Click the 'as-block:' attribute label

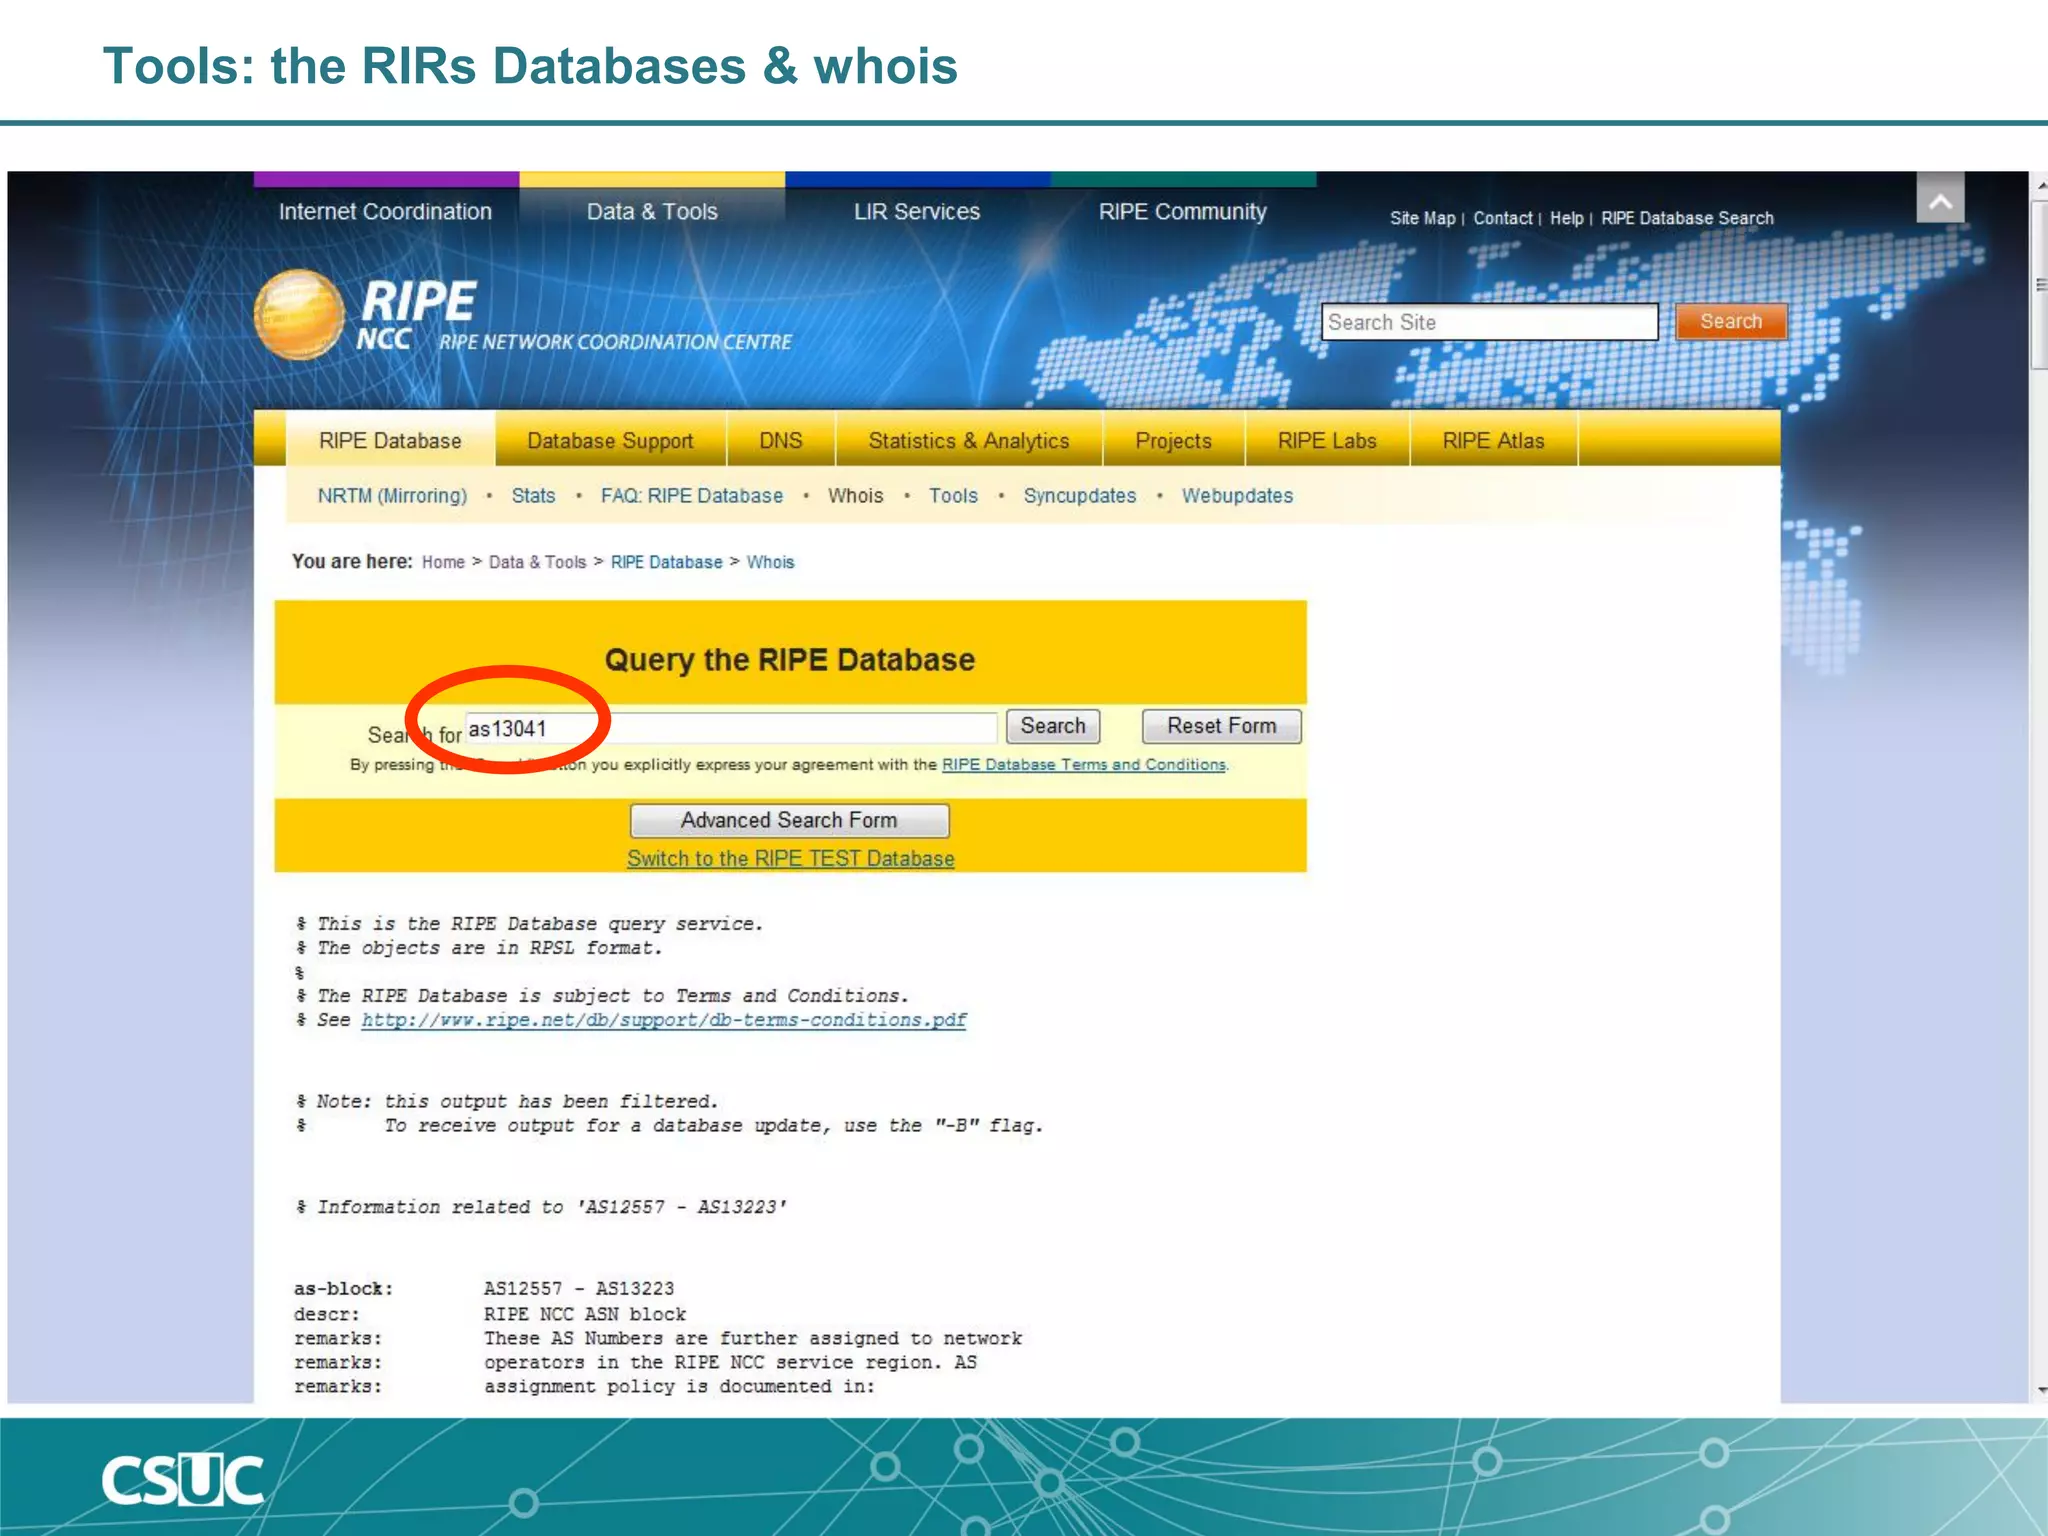[x=343, y=1289]
